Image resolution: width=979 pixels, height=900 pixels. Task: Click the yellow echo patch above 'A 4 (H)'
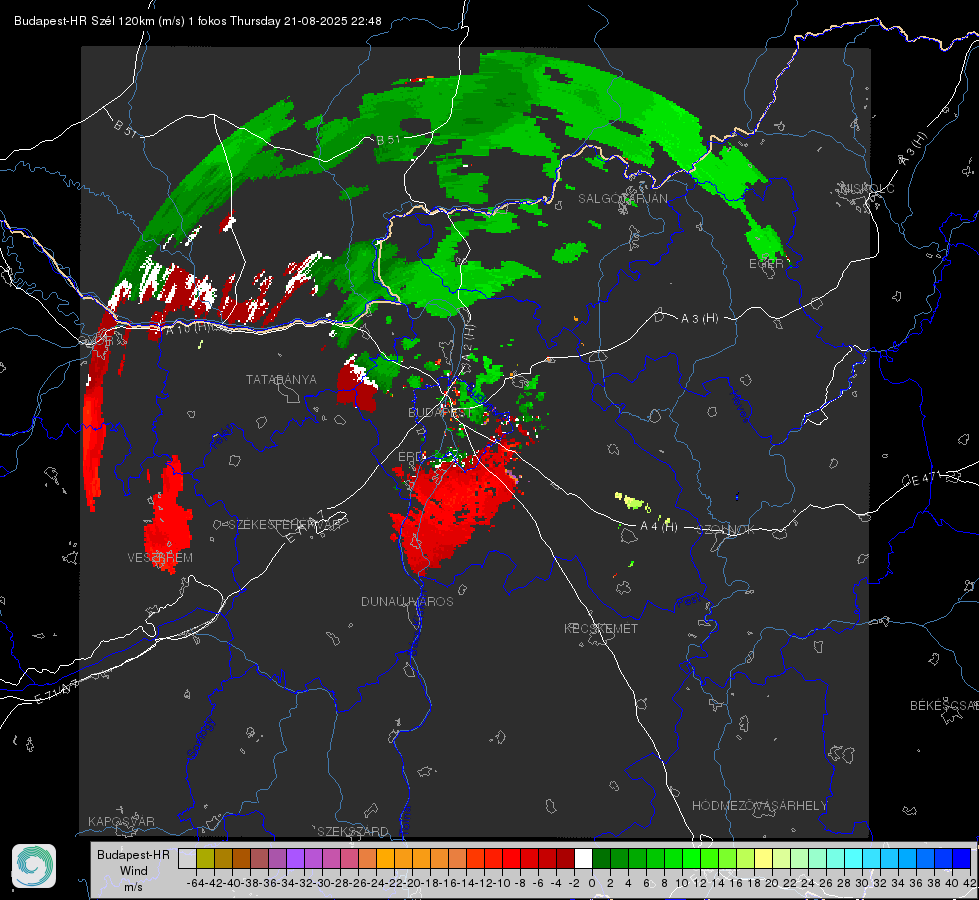tap(632, 501)
